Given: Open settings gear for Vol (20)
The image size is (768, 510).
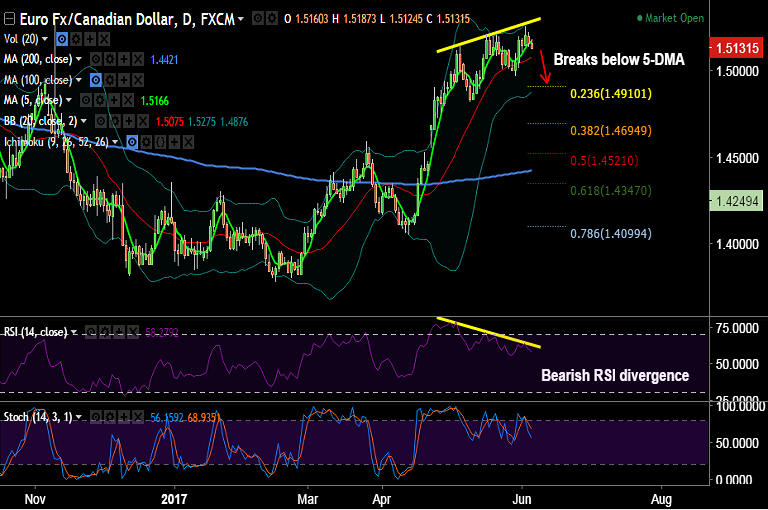Looking at the screenshot, I should [76, 39].
